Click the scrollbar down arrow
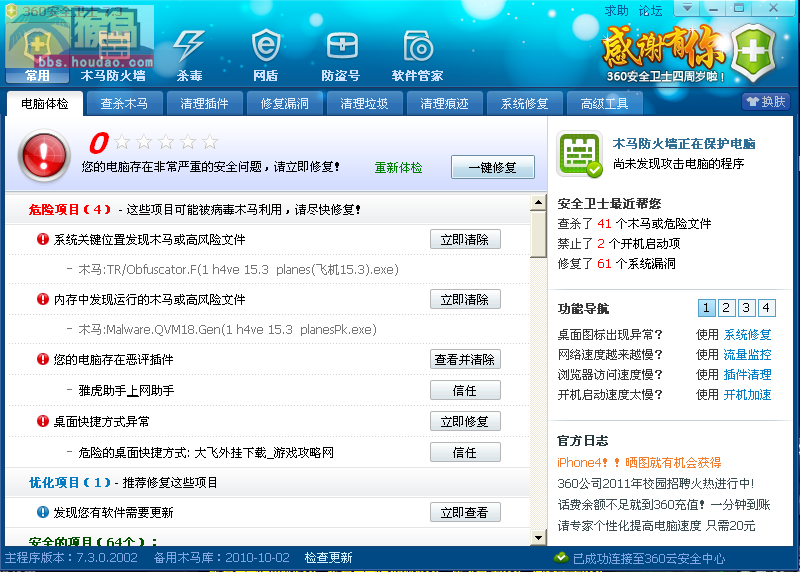Viewport: 800px width, 572px height. click(538, 537)
